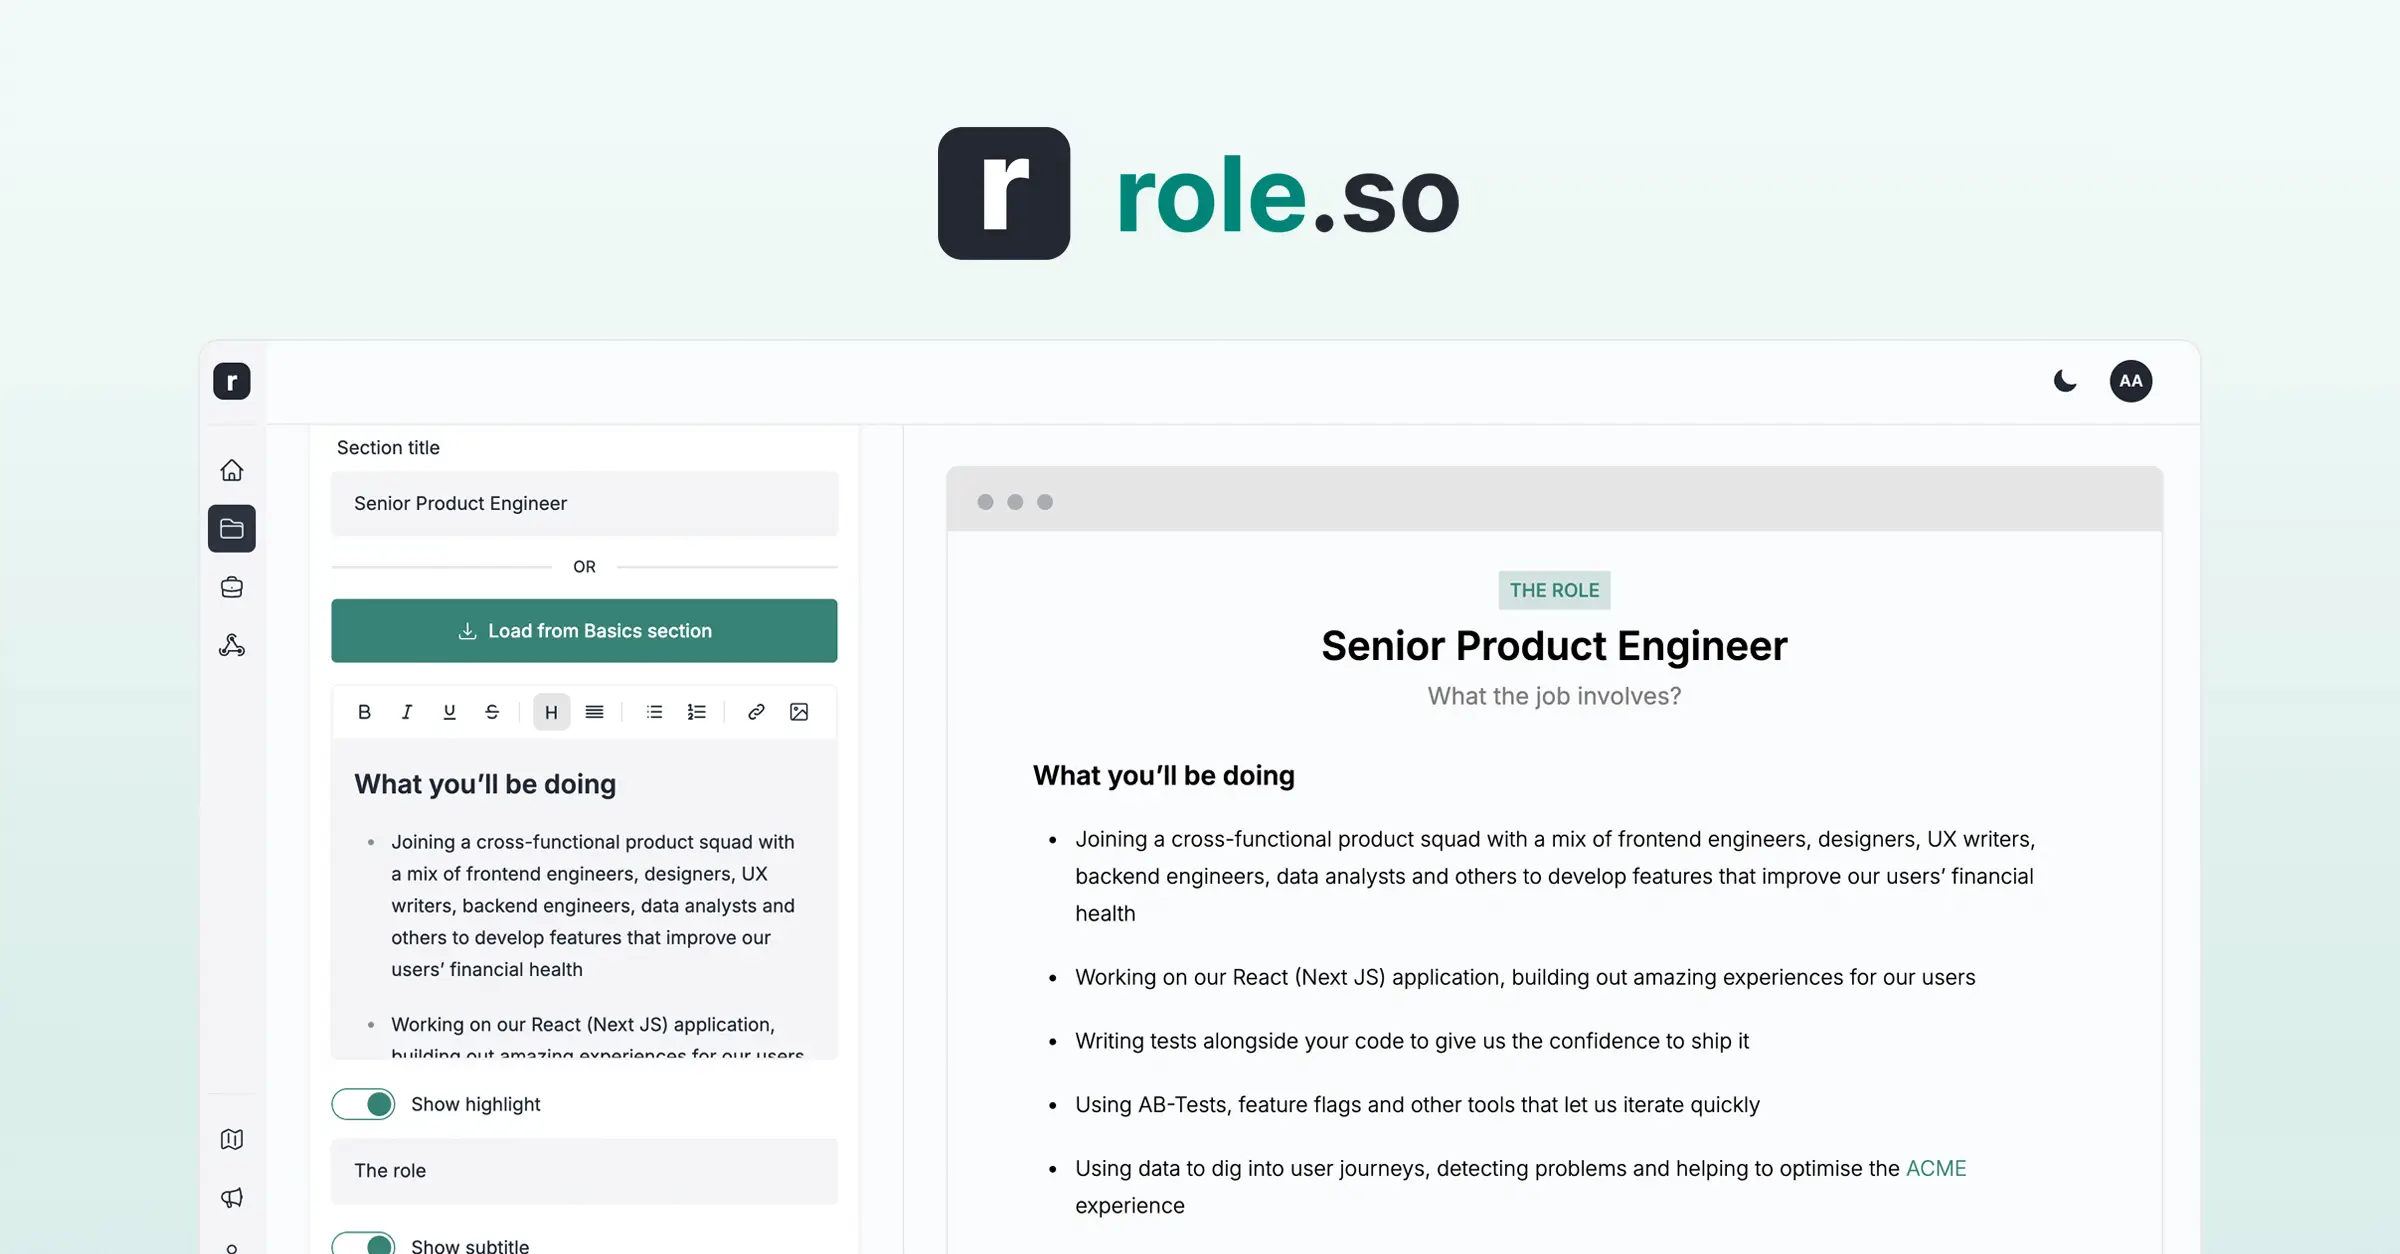Open the folder section in sidebar
Image resolution: width=2400 pixels, height=1254 pixels.
(x=232, y=528)
